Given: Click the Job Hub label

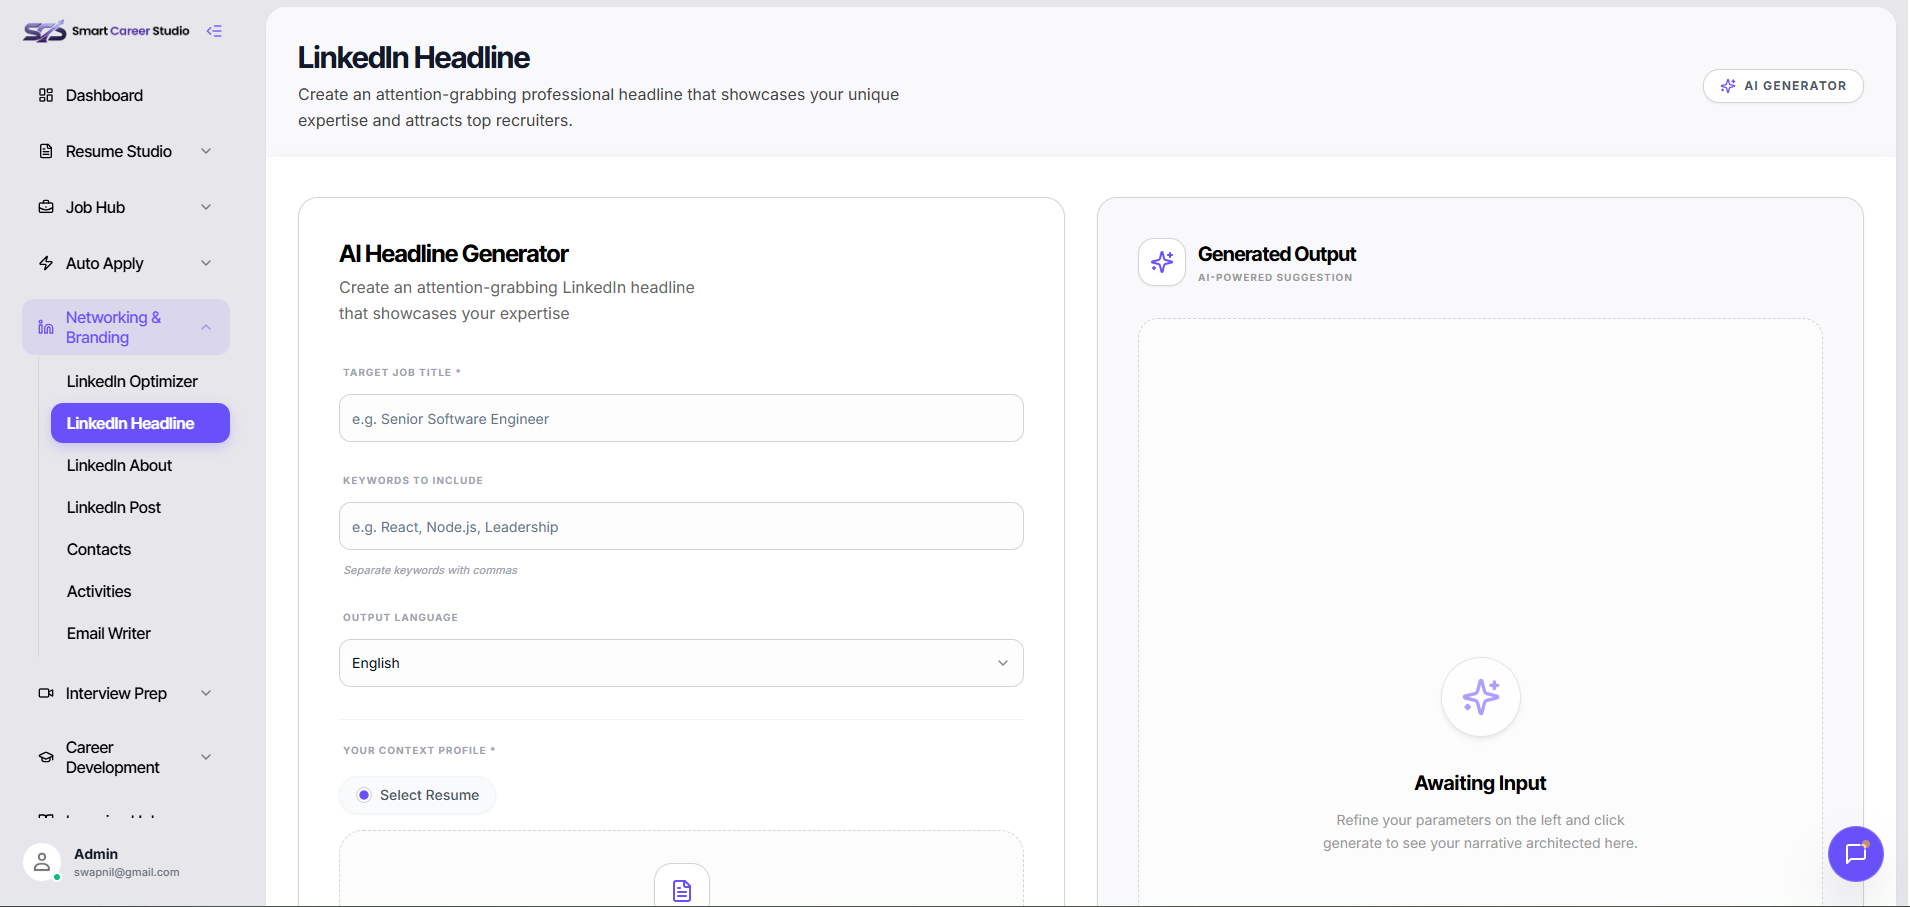Looking at the screenshot, I should 95,207.
